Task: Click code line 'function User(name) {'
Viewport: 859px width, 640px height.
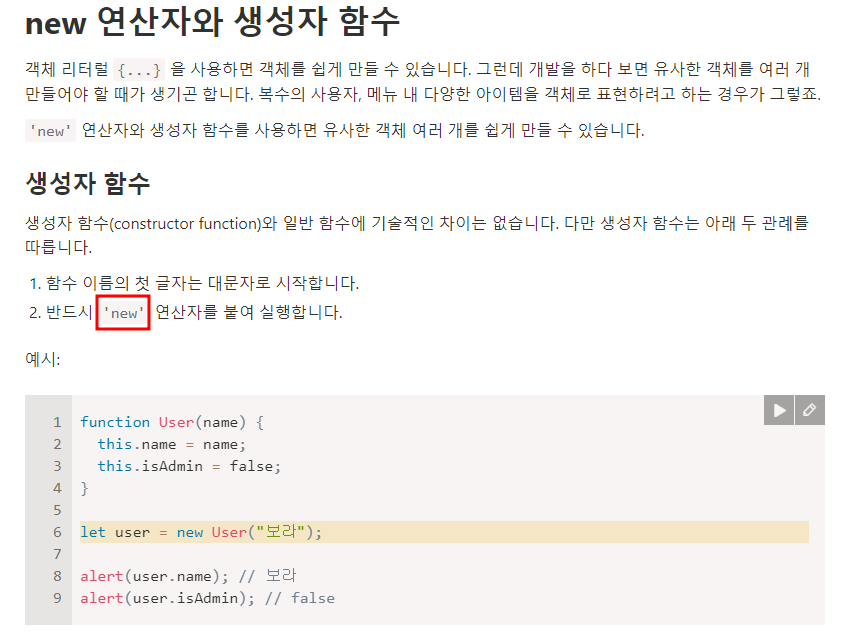Action: pos(172,422)
